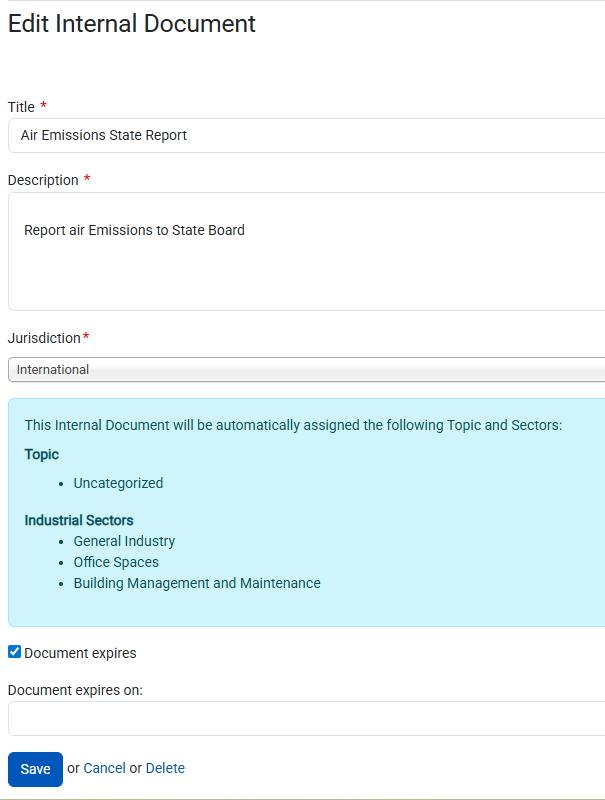
Task: Click the Document expires on: label
Action: pyautogui.click(x=75, y=690)
